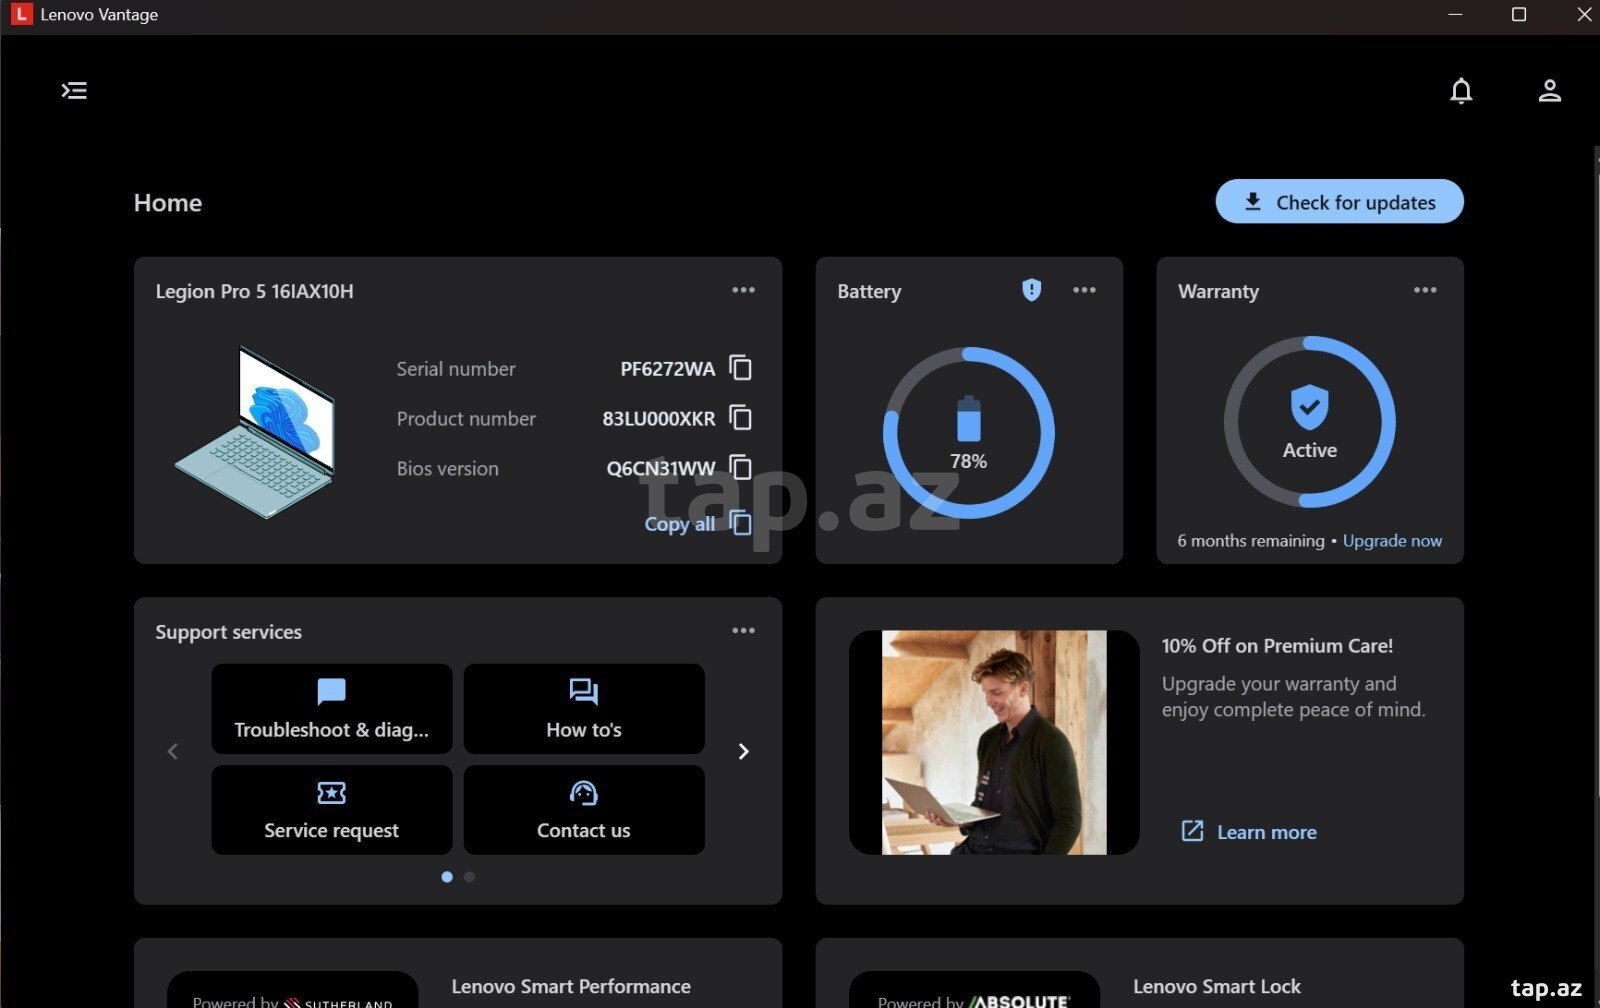Click the '6 months remaining' text

[1250, 541]
